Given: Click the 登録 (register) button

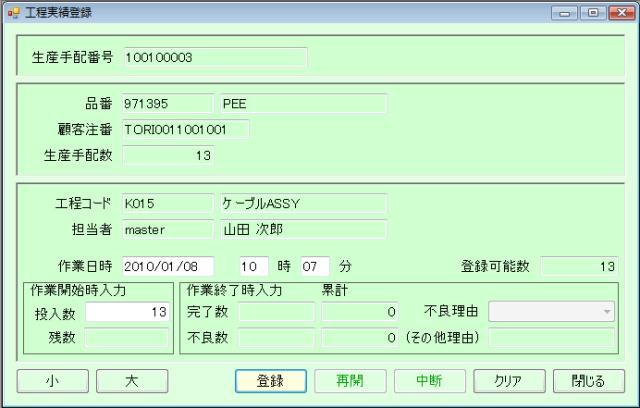Looking at the screenshot, I should point(268,381).
